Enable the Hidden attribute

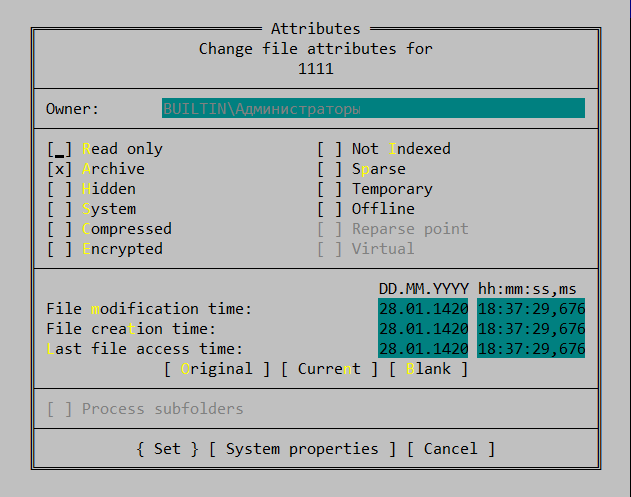[91, 189]
